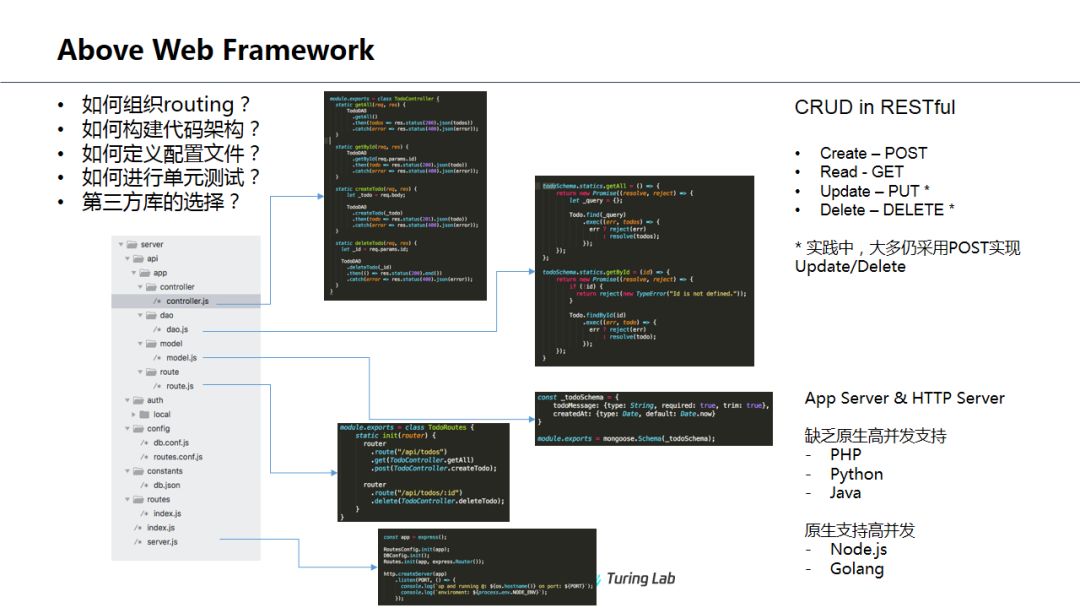Viewport: 1080px width, 608px height.
Task: Select model.js in the file tree
Action: coord(181,358)
